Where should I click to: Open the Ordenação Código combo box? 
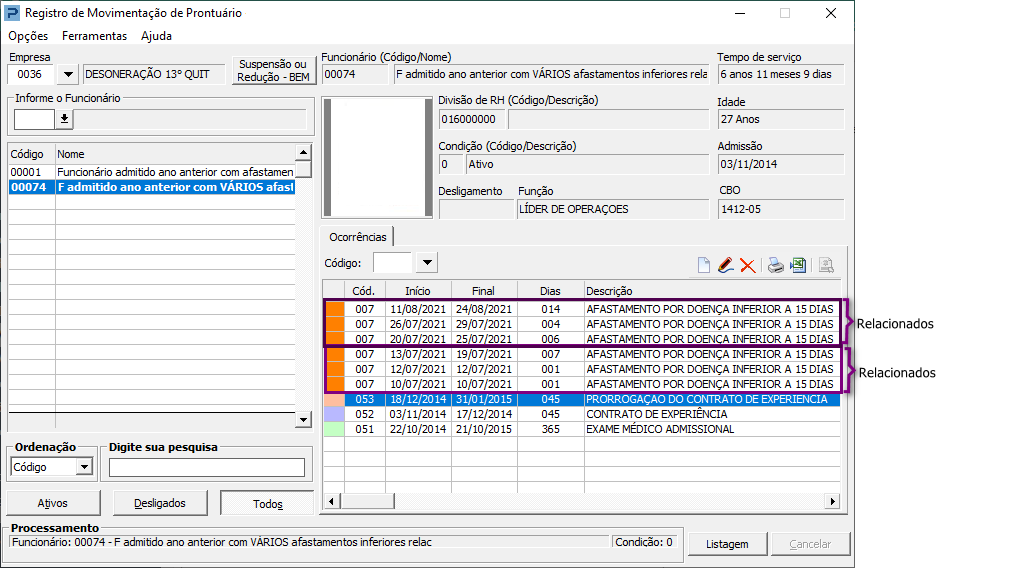(52, 467)
